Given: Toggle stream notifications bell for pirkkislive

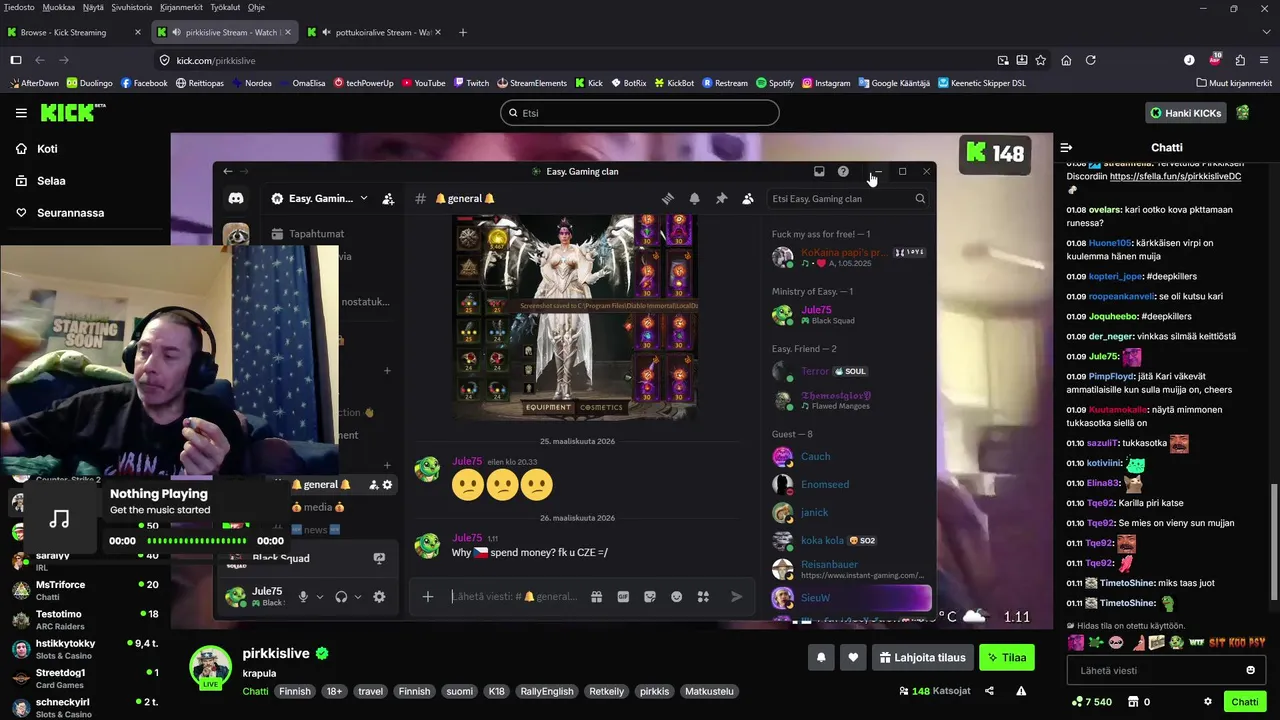Looking at the screenshot, I should pyautogui.click(x=822, y=658).
